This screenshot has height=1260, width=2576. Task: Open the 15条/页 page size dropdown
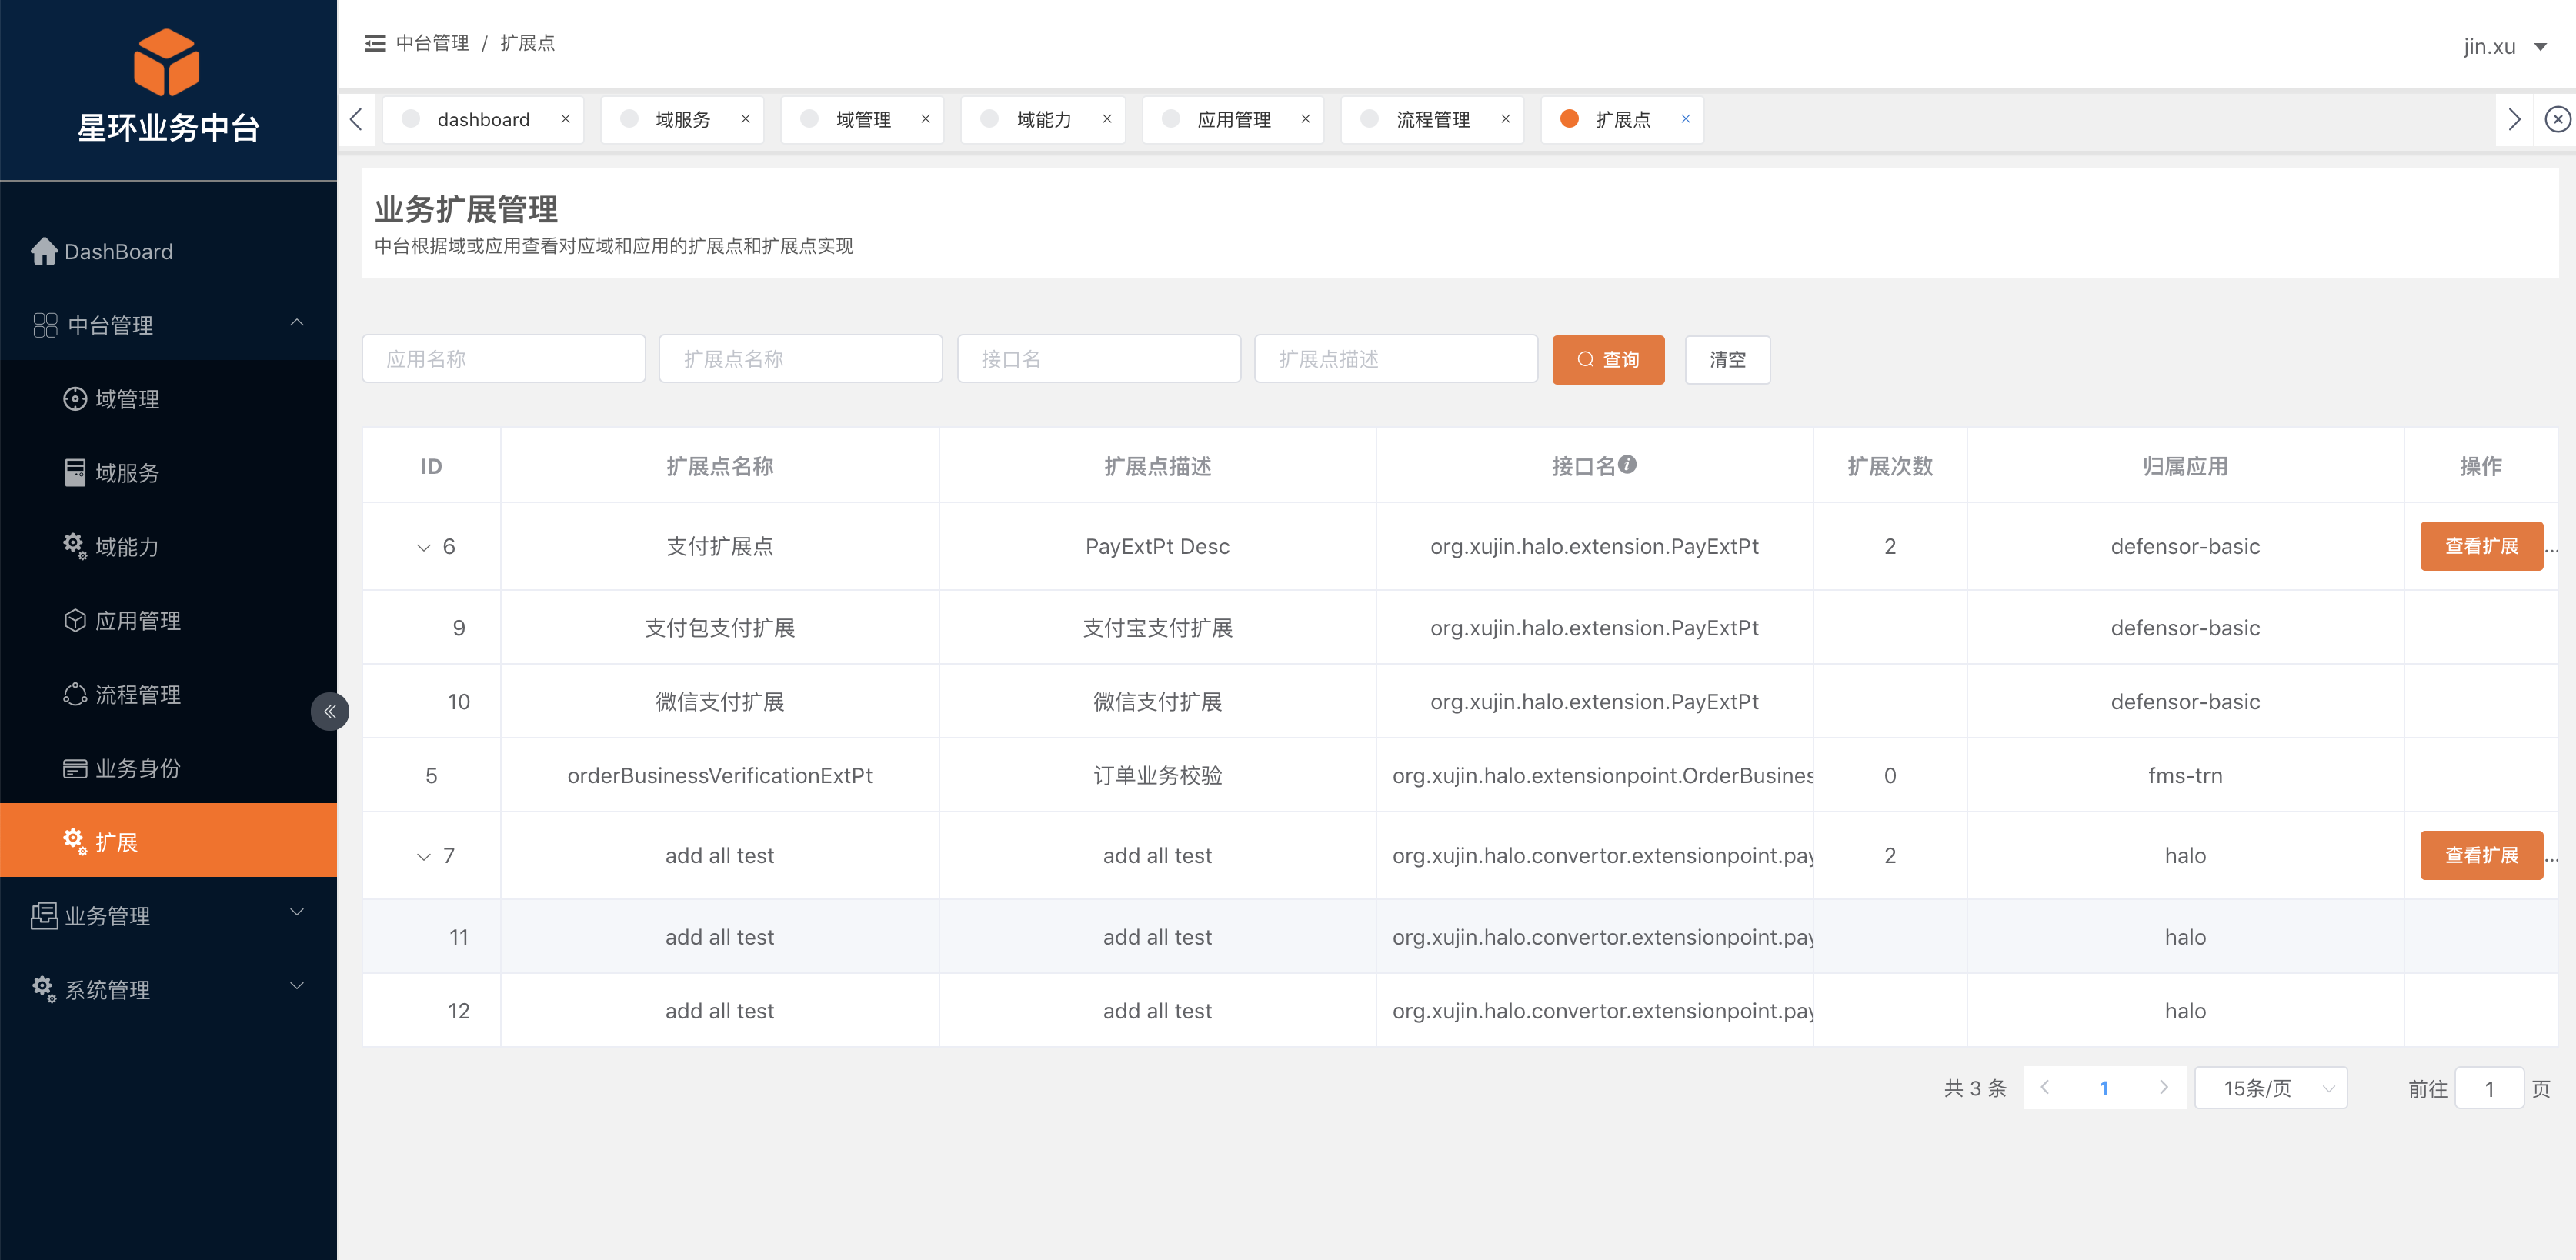(x=2271, y=1088)
